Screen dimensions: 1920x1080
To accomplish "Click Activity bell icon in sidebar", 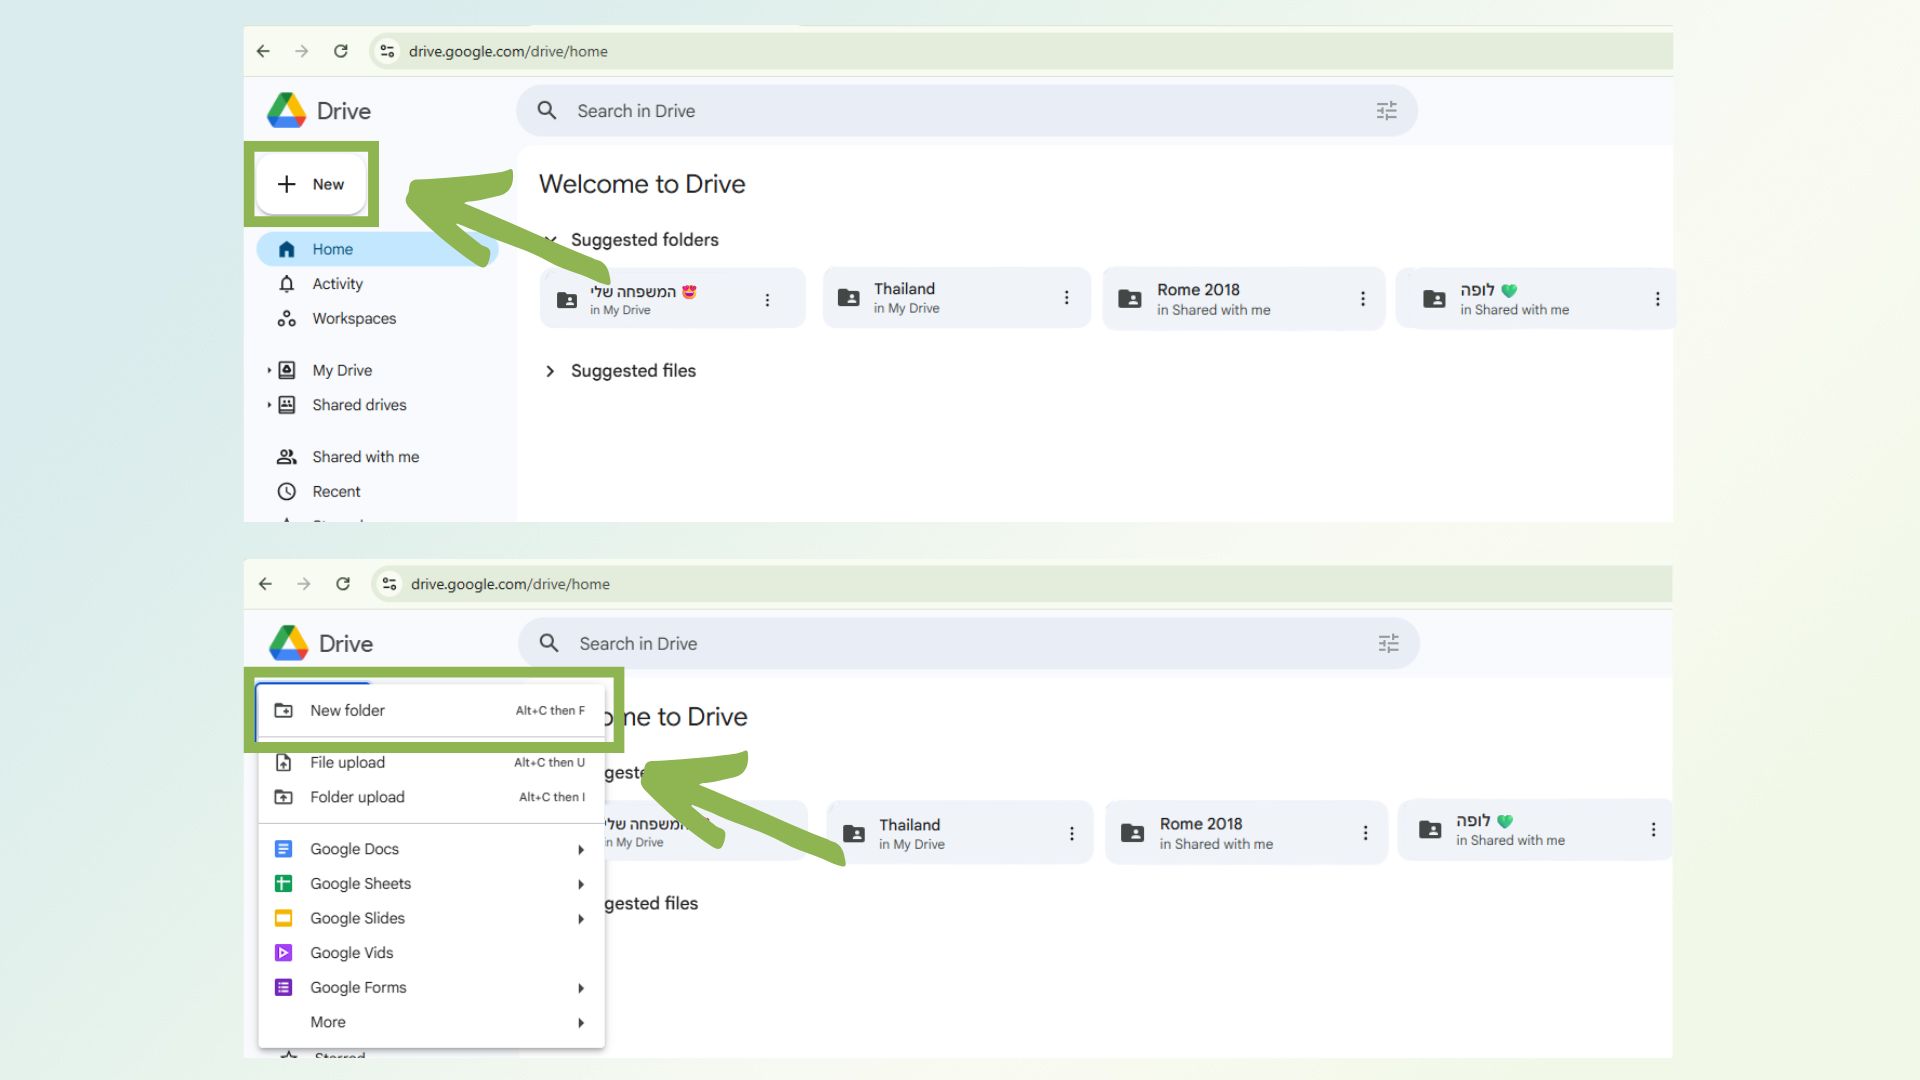I will (287, 284).
